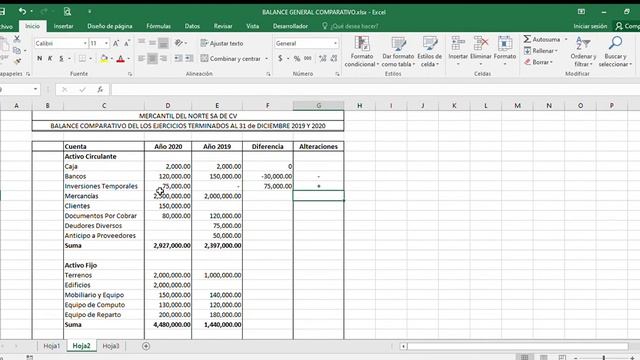The width and height of the screenshot is (640, 360).
Task: Open Formato condicional menu
Action: click(362, 51)
